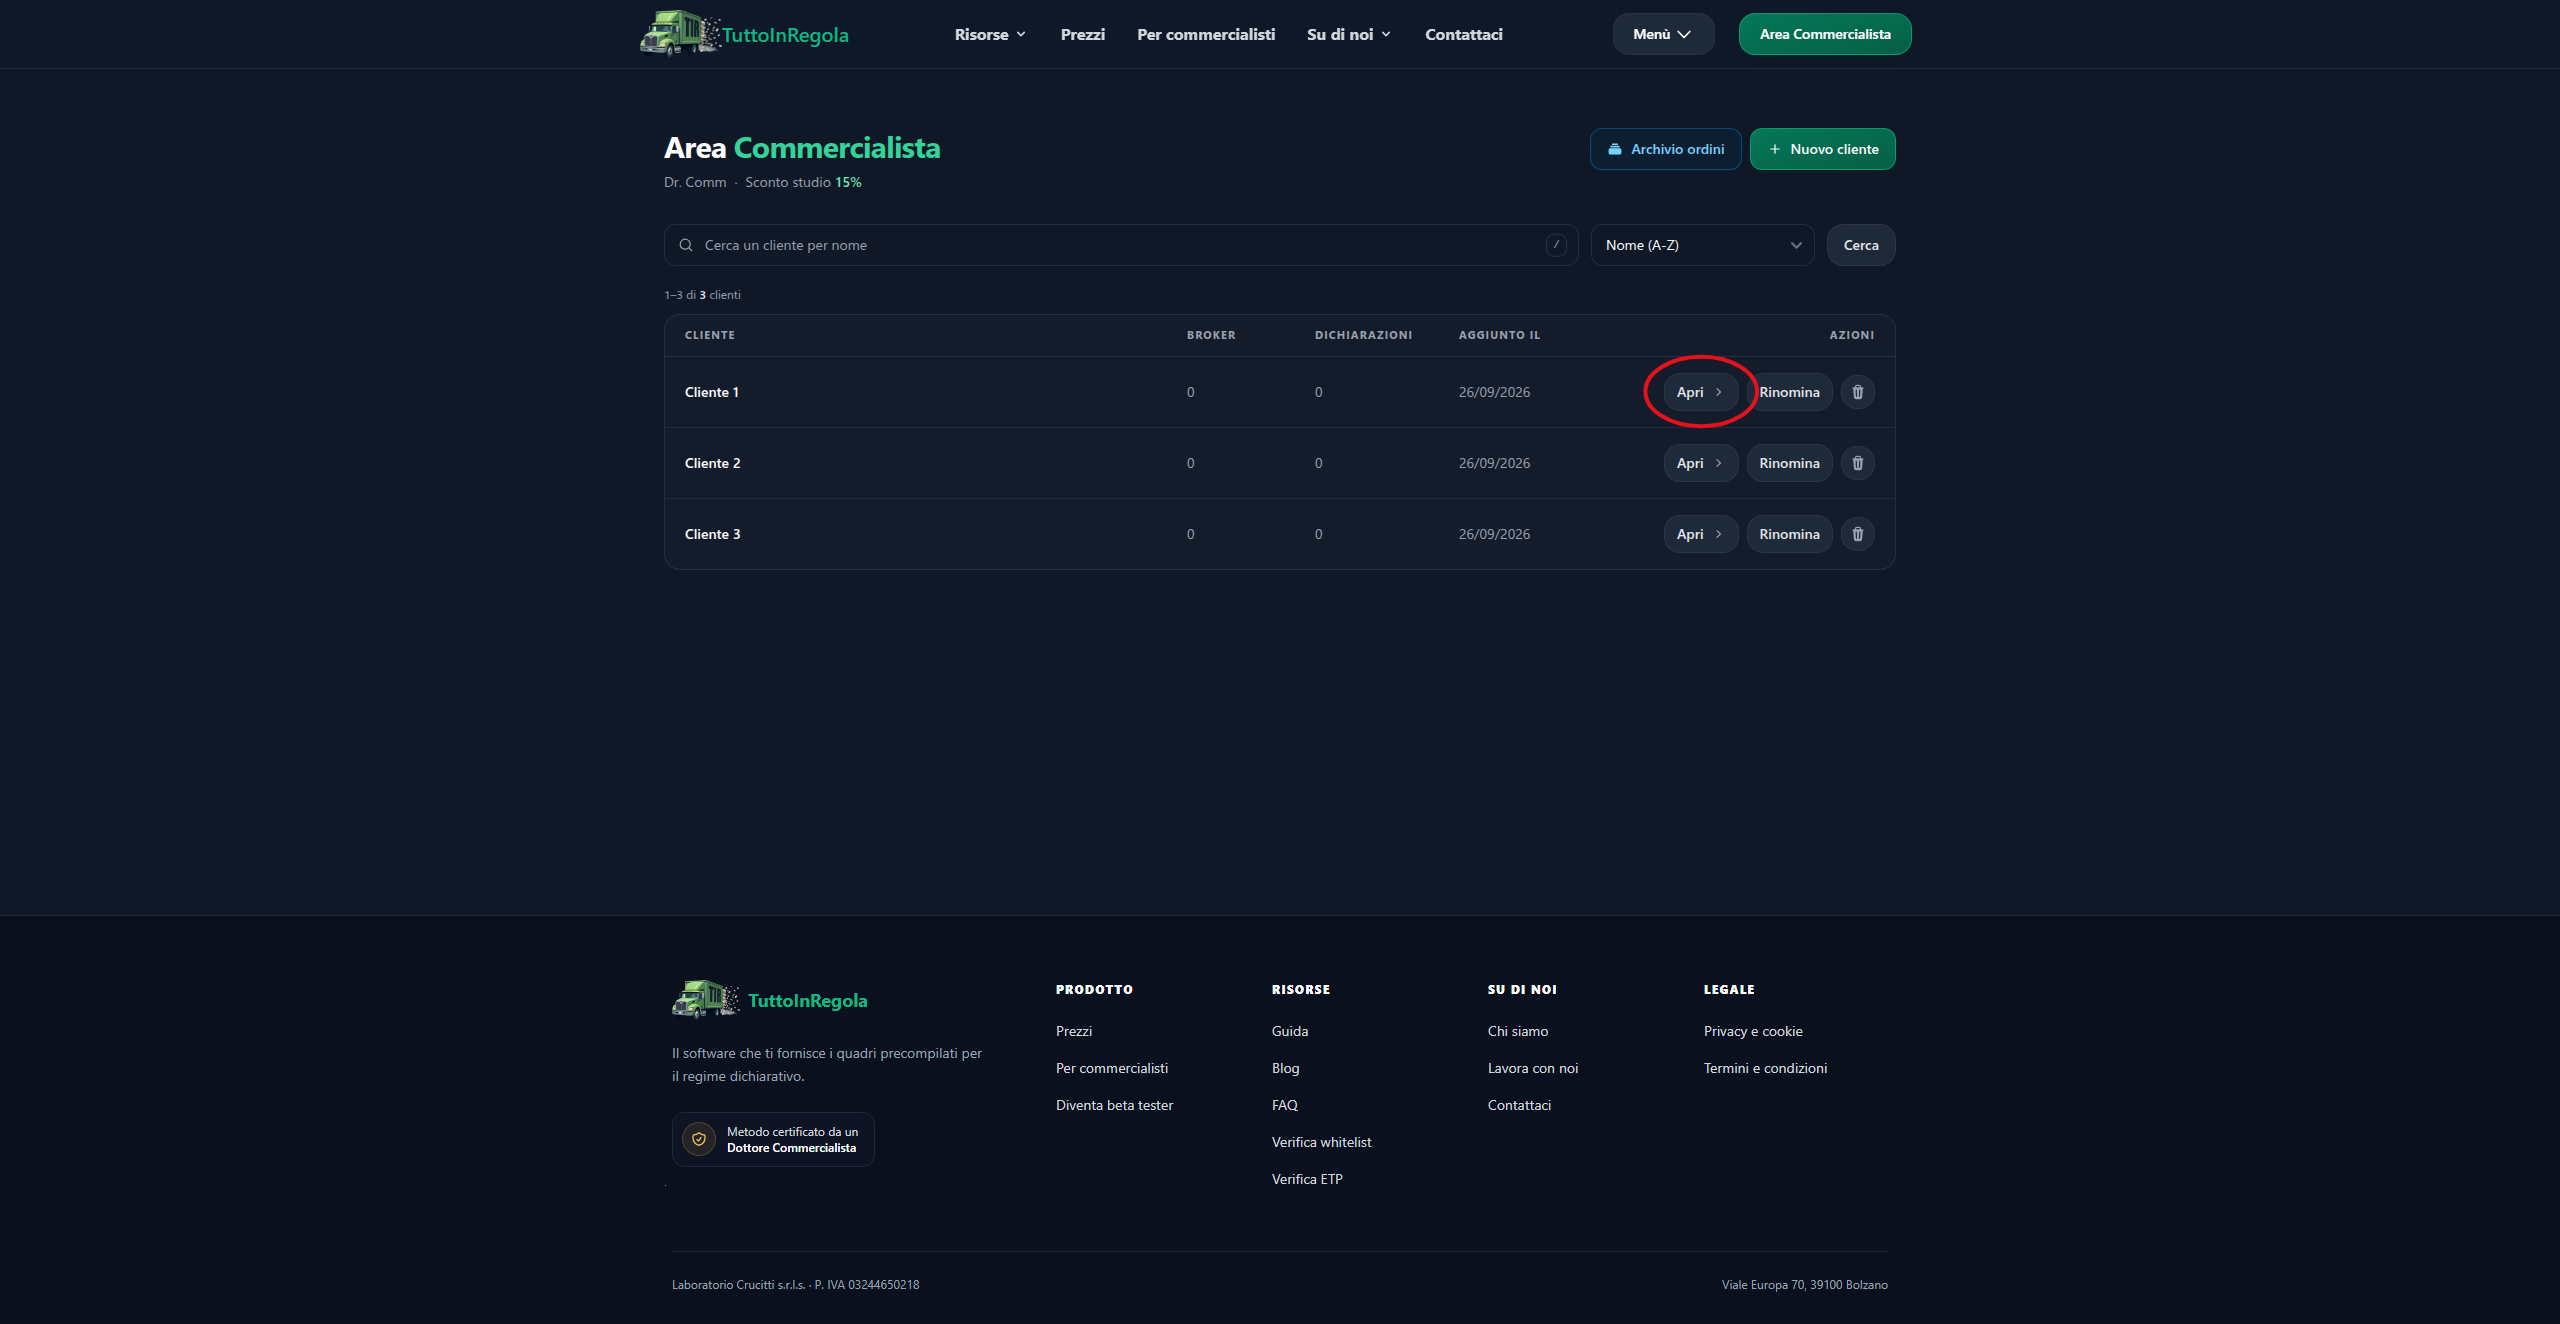Delete Cliente 3 with trash icon

pyautogui.click(x=1858, y=534)
